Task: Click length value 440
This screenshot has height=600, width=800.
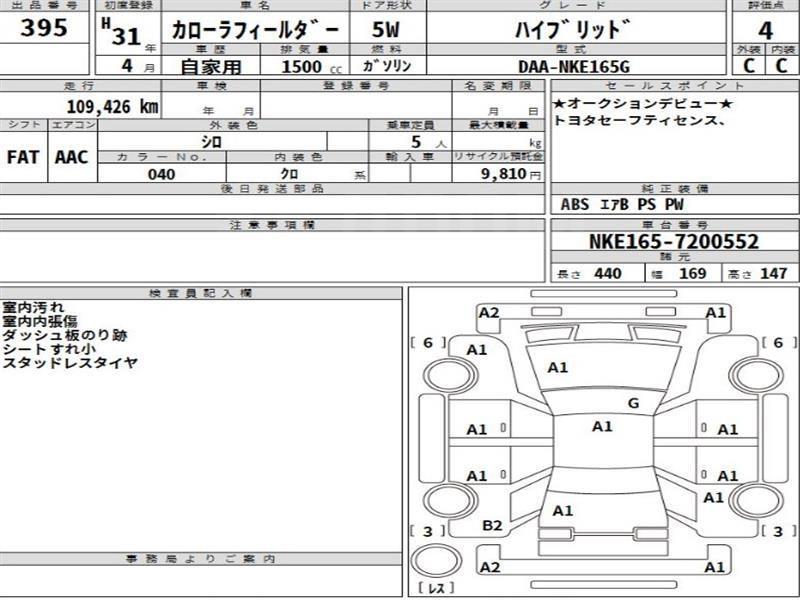Action: click(x=608, y=273)
